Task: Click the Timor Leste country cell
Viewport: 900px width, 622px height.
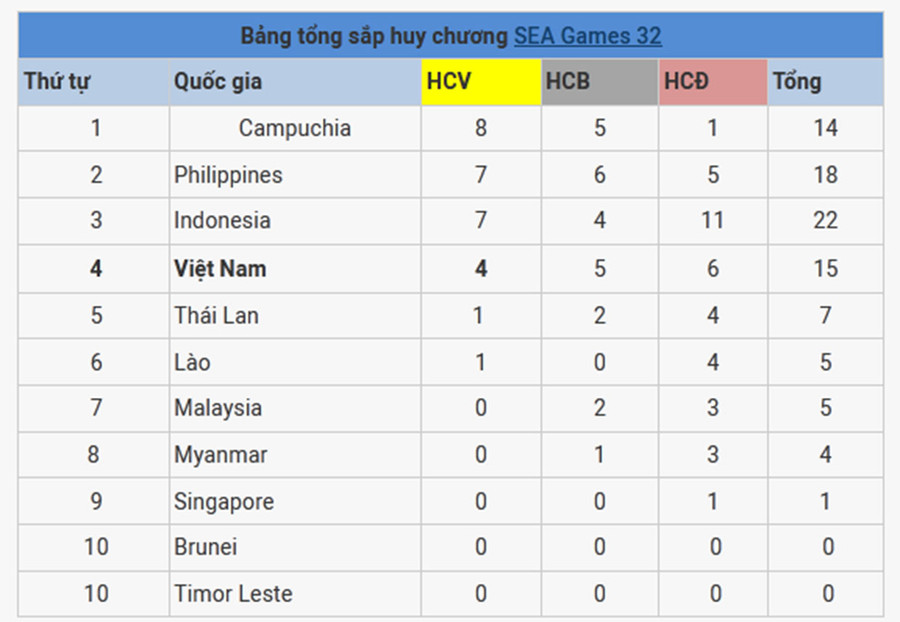Action: click(x=233, y=594)
